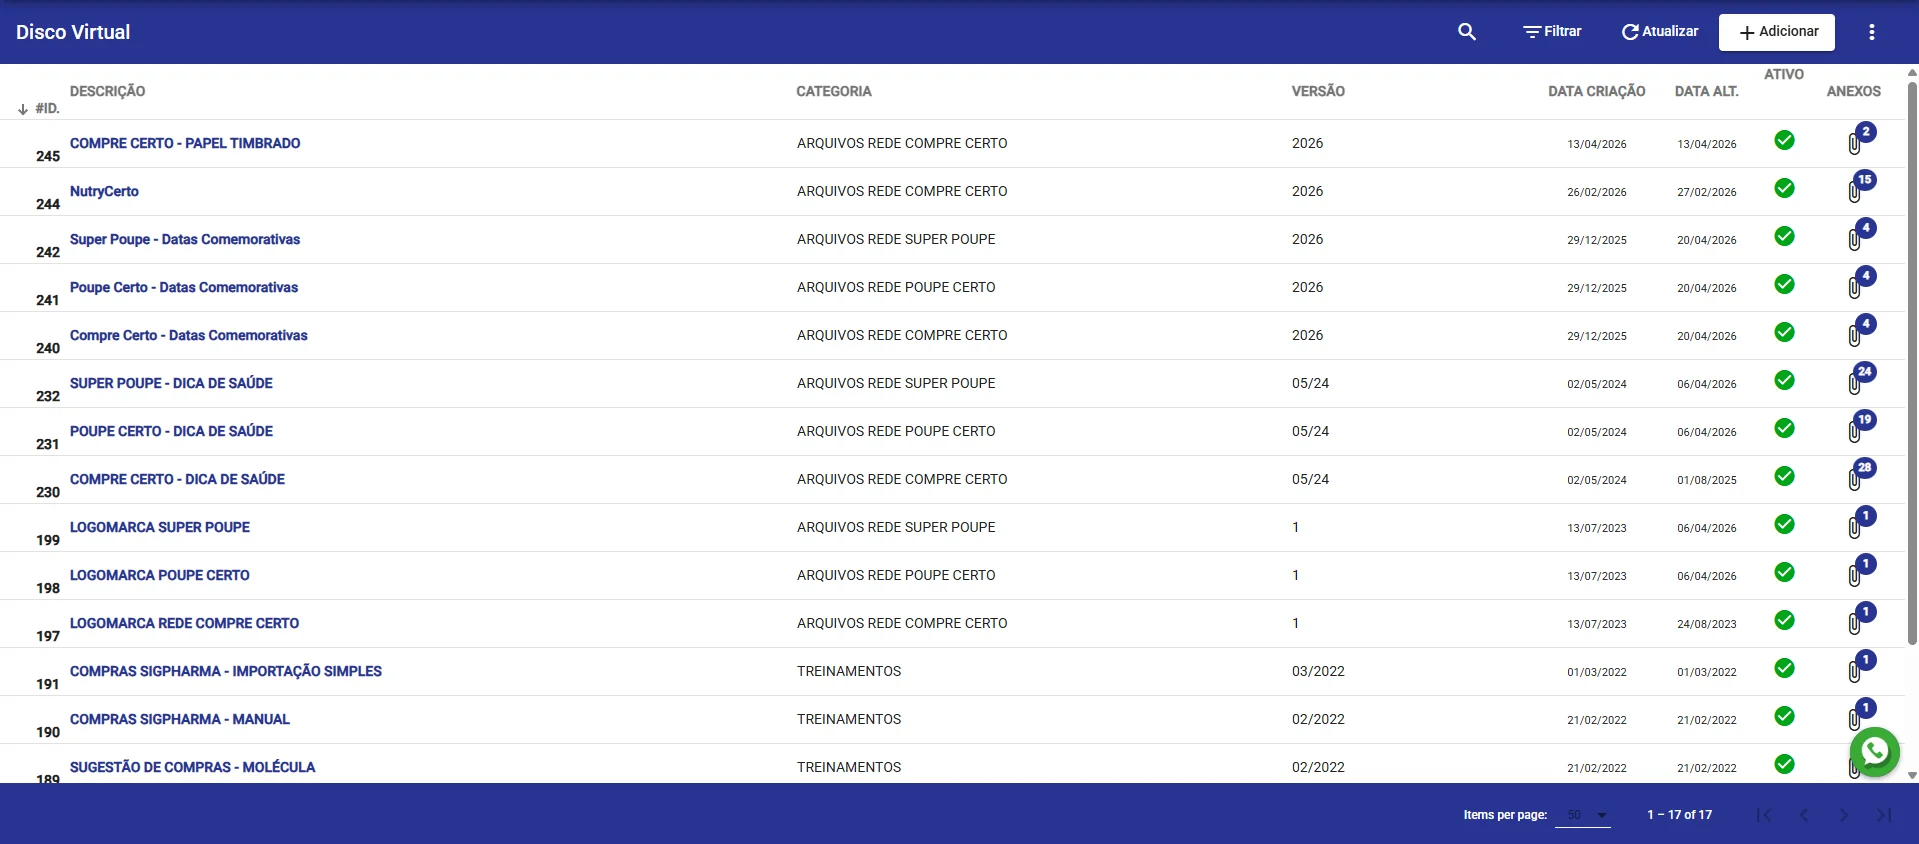Click the vertical scrollbar thumb

tap(1912, 362)
